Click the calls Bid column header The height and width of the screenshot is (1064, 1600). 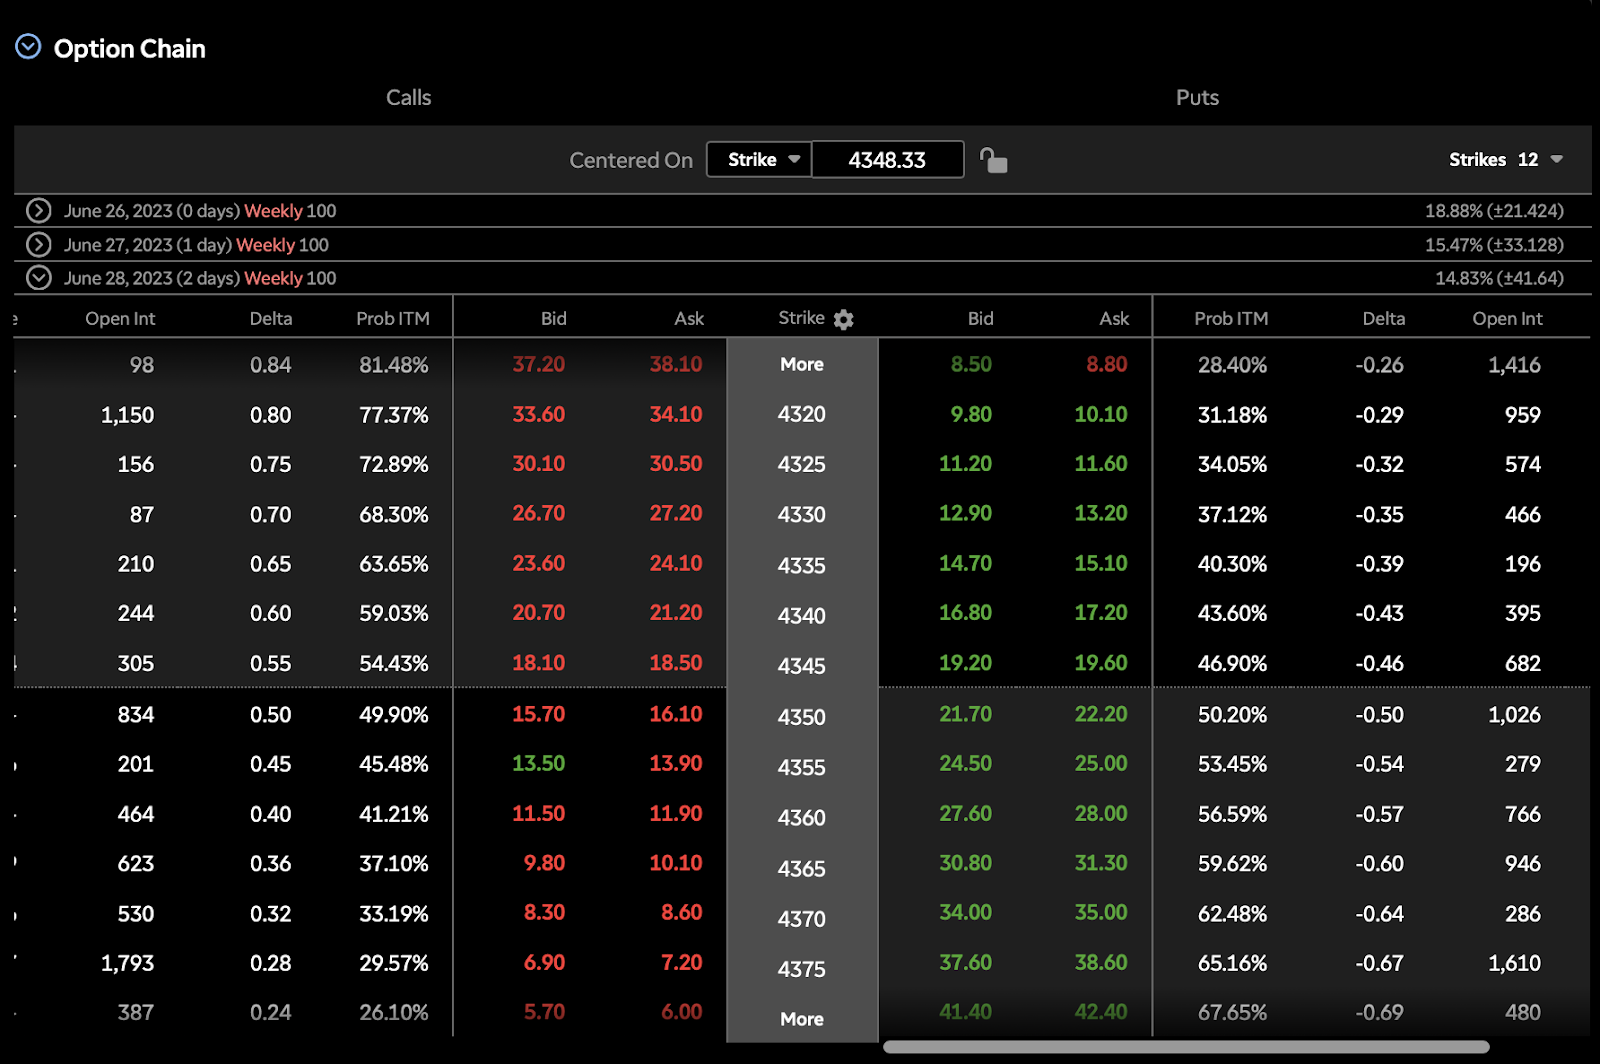[x=554, y=319]
